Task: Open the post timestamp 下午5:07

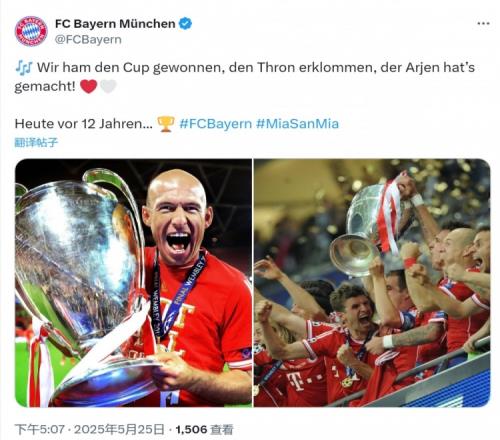Action: point(40,429)
